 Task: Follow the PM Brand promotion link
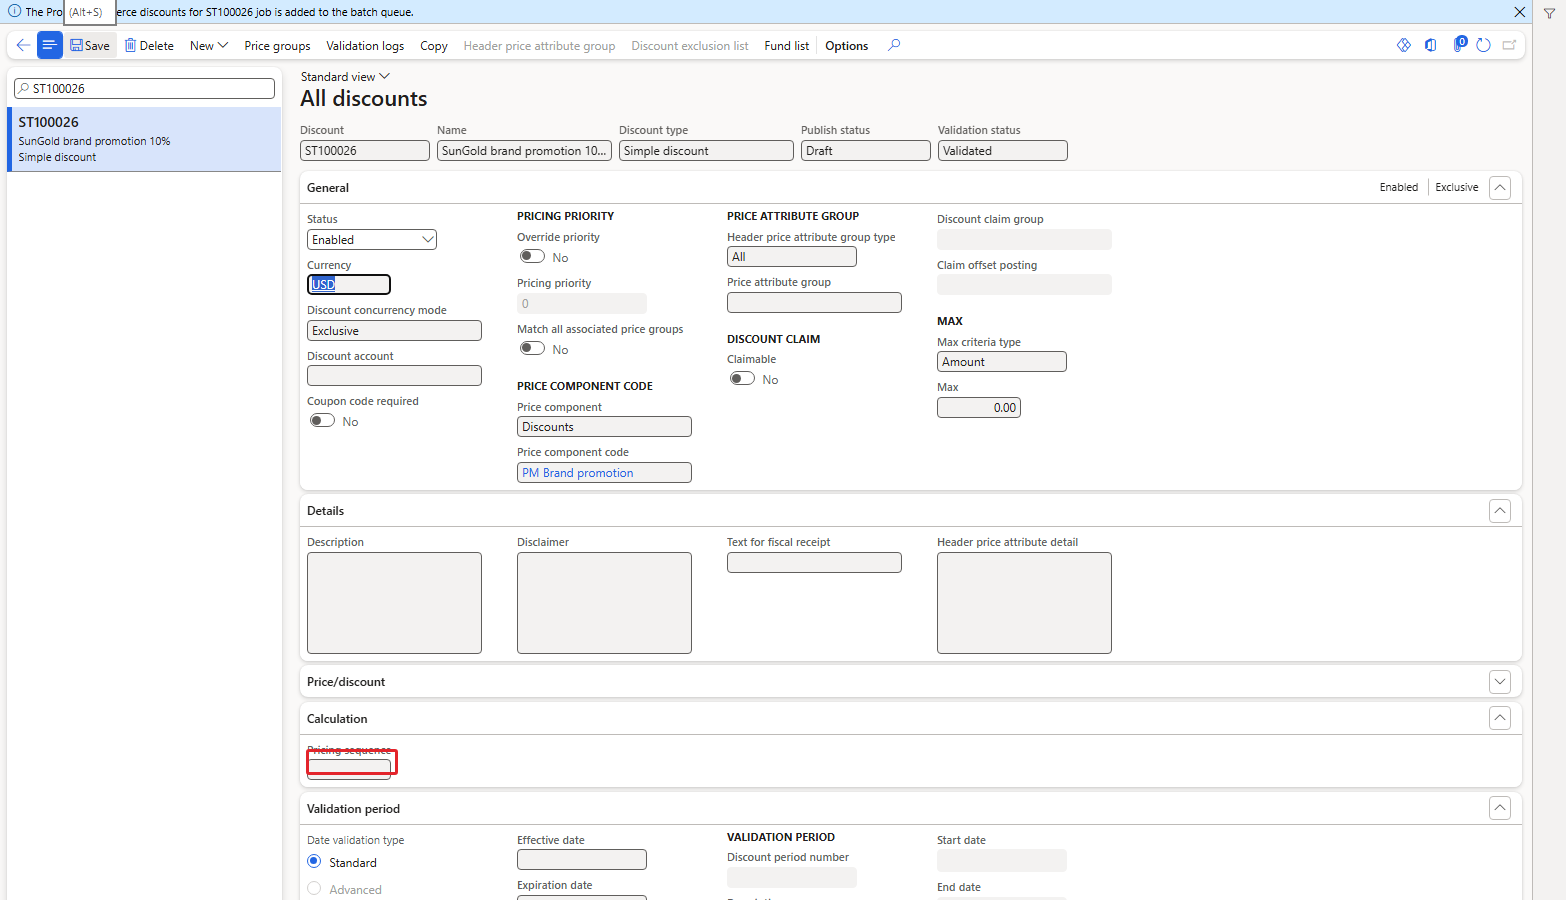tap(578, 473)
